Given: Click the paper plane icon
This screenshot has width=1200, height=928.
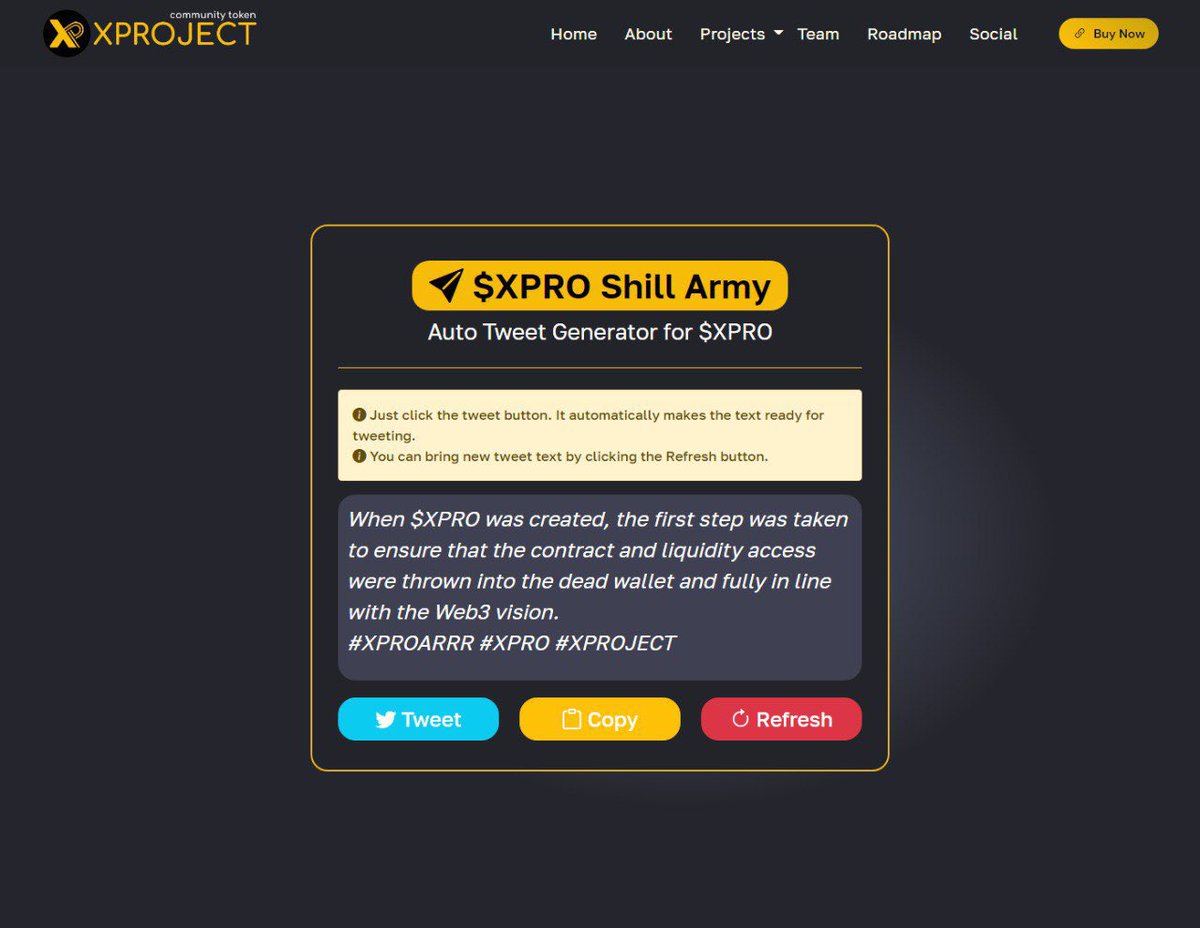Looking at the screenshot, I should click(x=445, y=286).
